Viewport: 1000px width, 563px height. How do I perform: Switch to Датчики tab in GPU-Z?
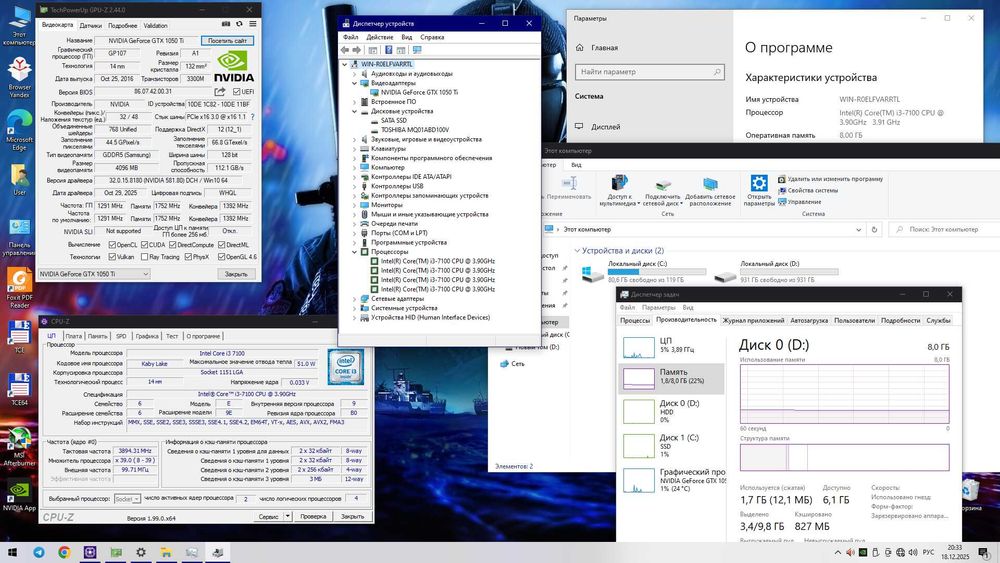tap(91, 26)
